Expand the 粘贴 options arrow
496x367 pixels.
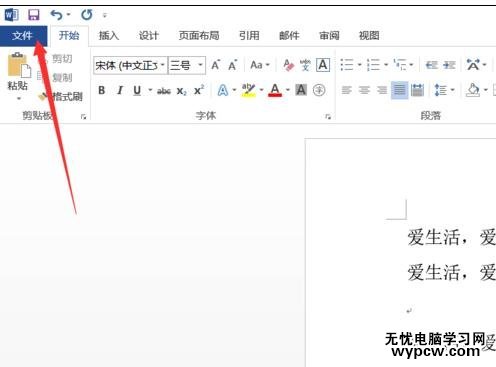pos(19,98)
